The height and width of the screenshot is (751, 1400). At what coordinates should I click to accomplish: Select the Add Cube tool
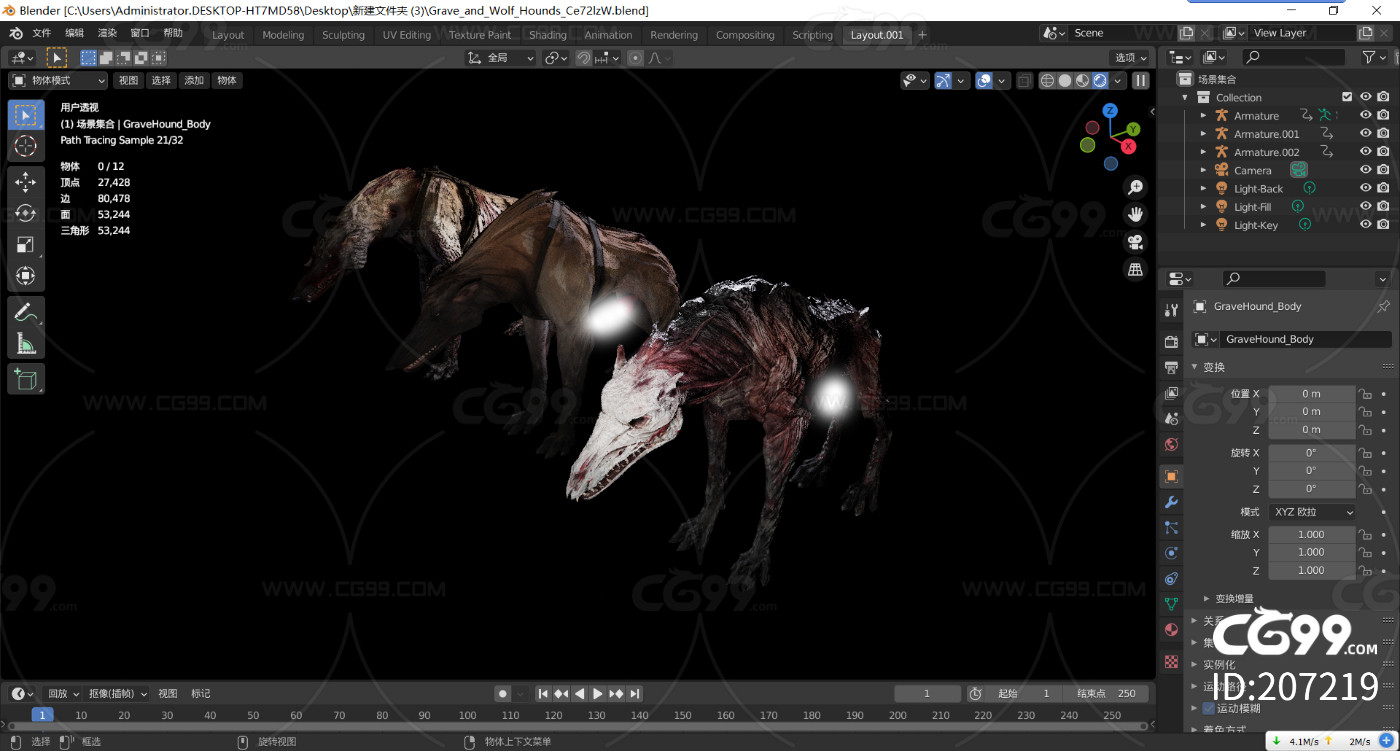click(26, 380)
